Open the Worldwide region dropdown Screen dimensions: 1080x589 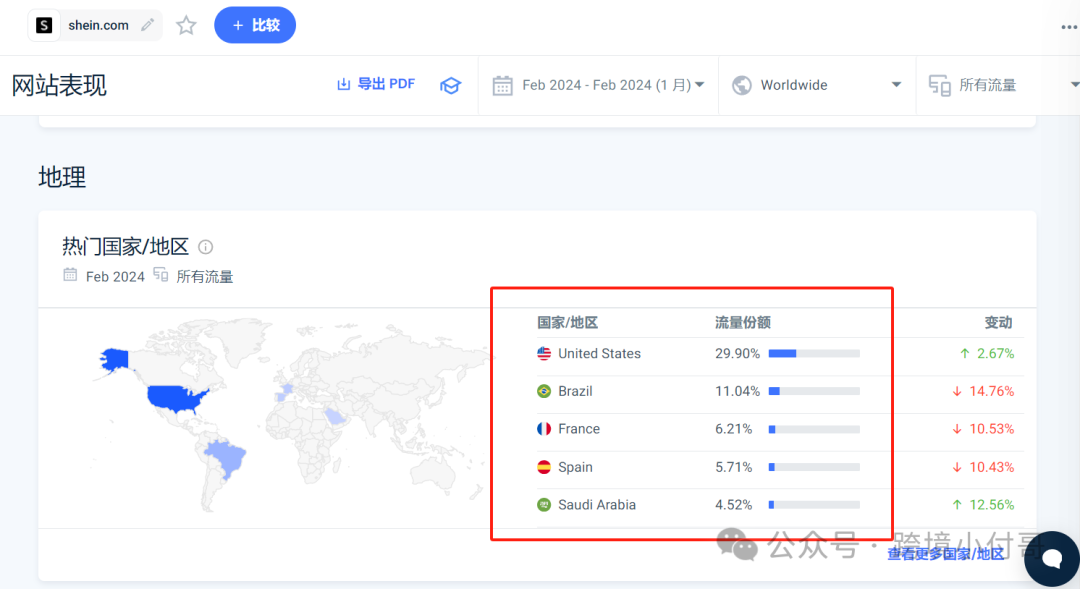point(816,84)
